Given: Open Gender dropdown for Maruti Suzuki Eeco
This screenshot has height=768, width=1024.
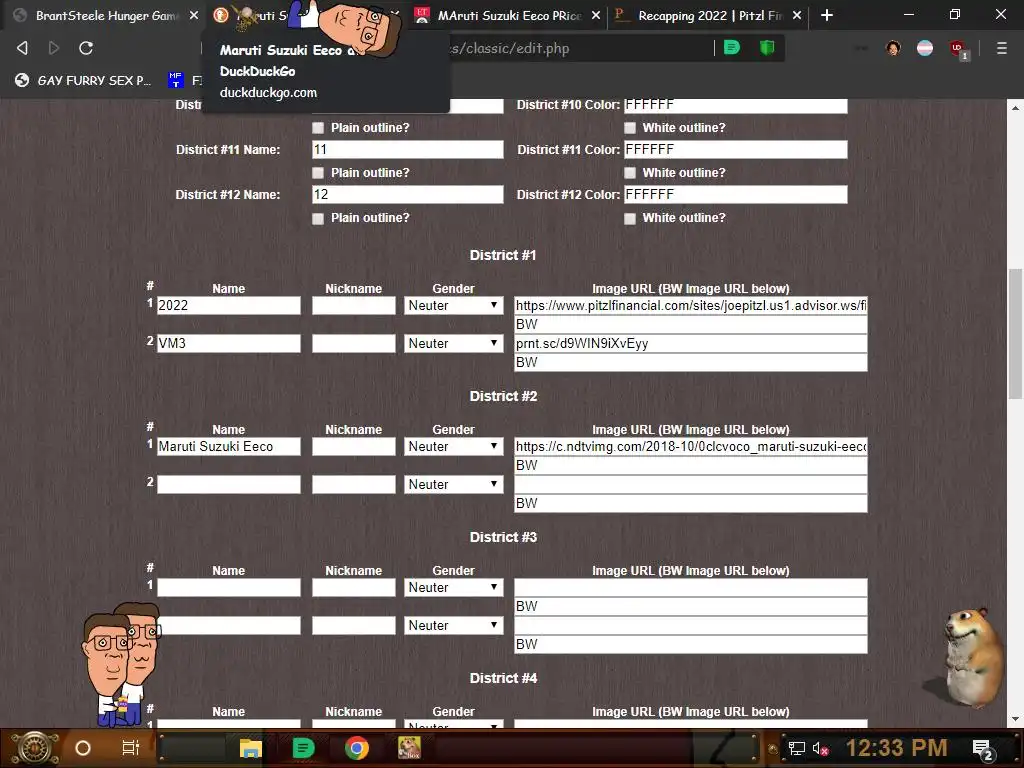Looking at the screenshot, I should (453, 447).
